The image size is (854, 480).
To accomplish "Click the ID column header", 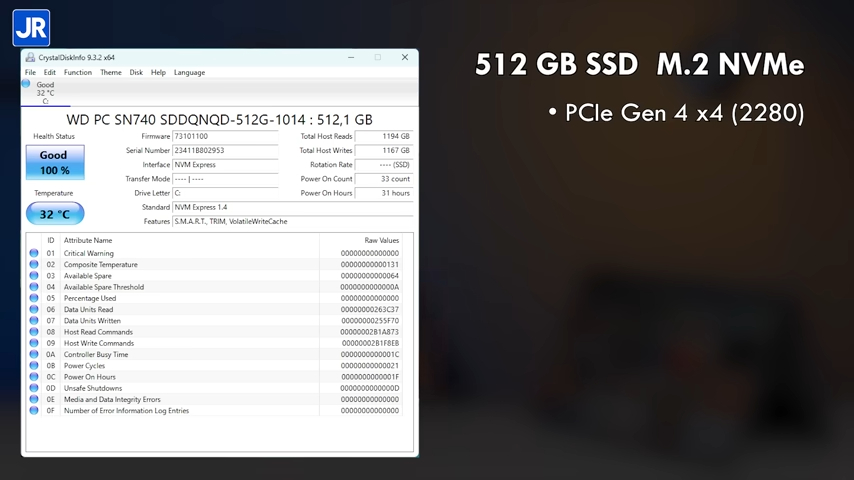I will pyautogui.click(x=51, y=240).
